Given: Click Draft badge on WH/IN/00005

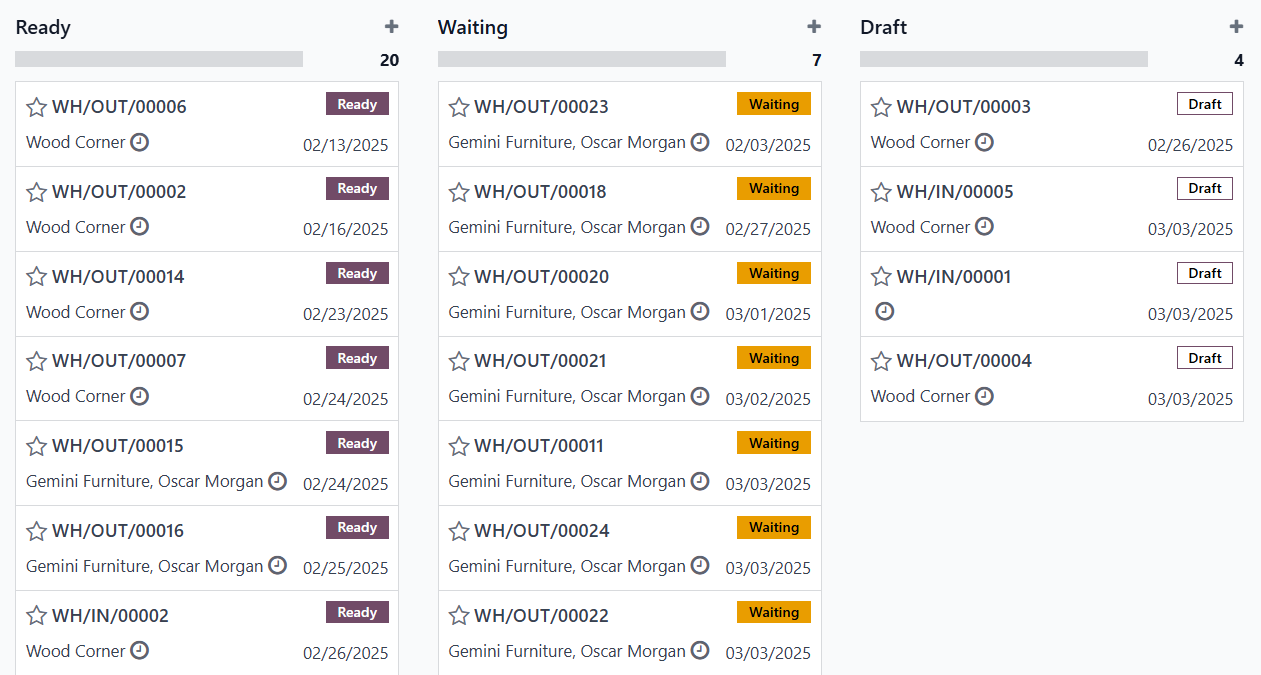Looking at the screenshot, I should [x=1205, y=189].
